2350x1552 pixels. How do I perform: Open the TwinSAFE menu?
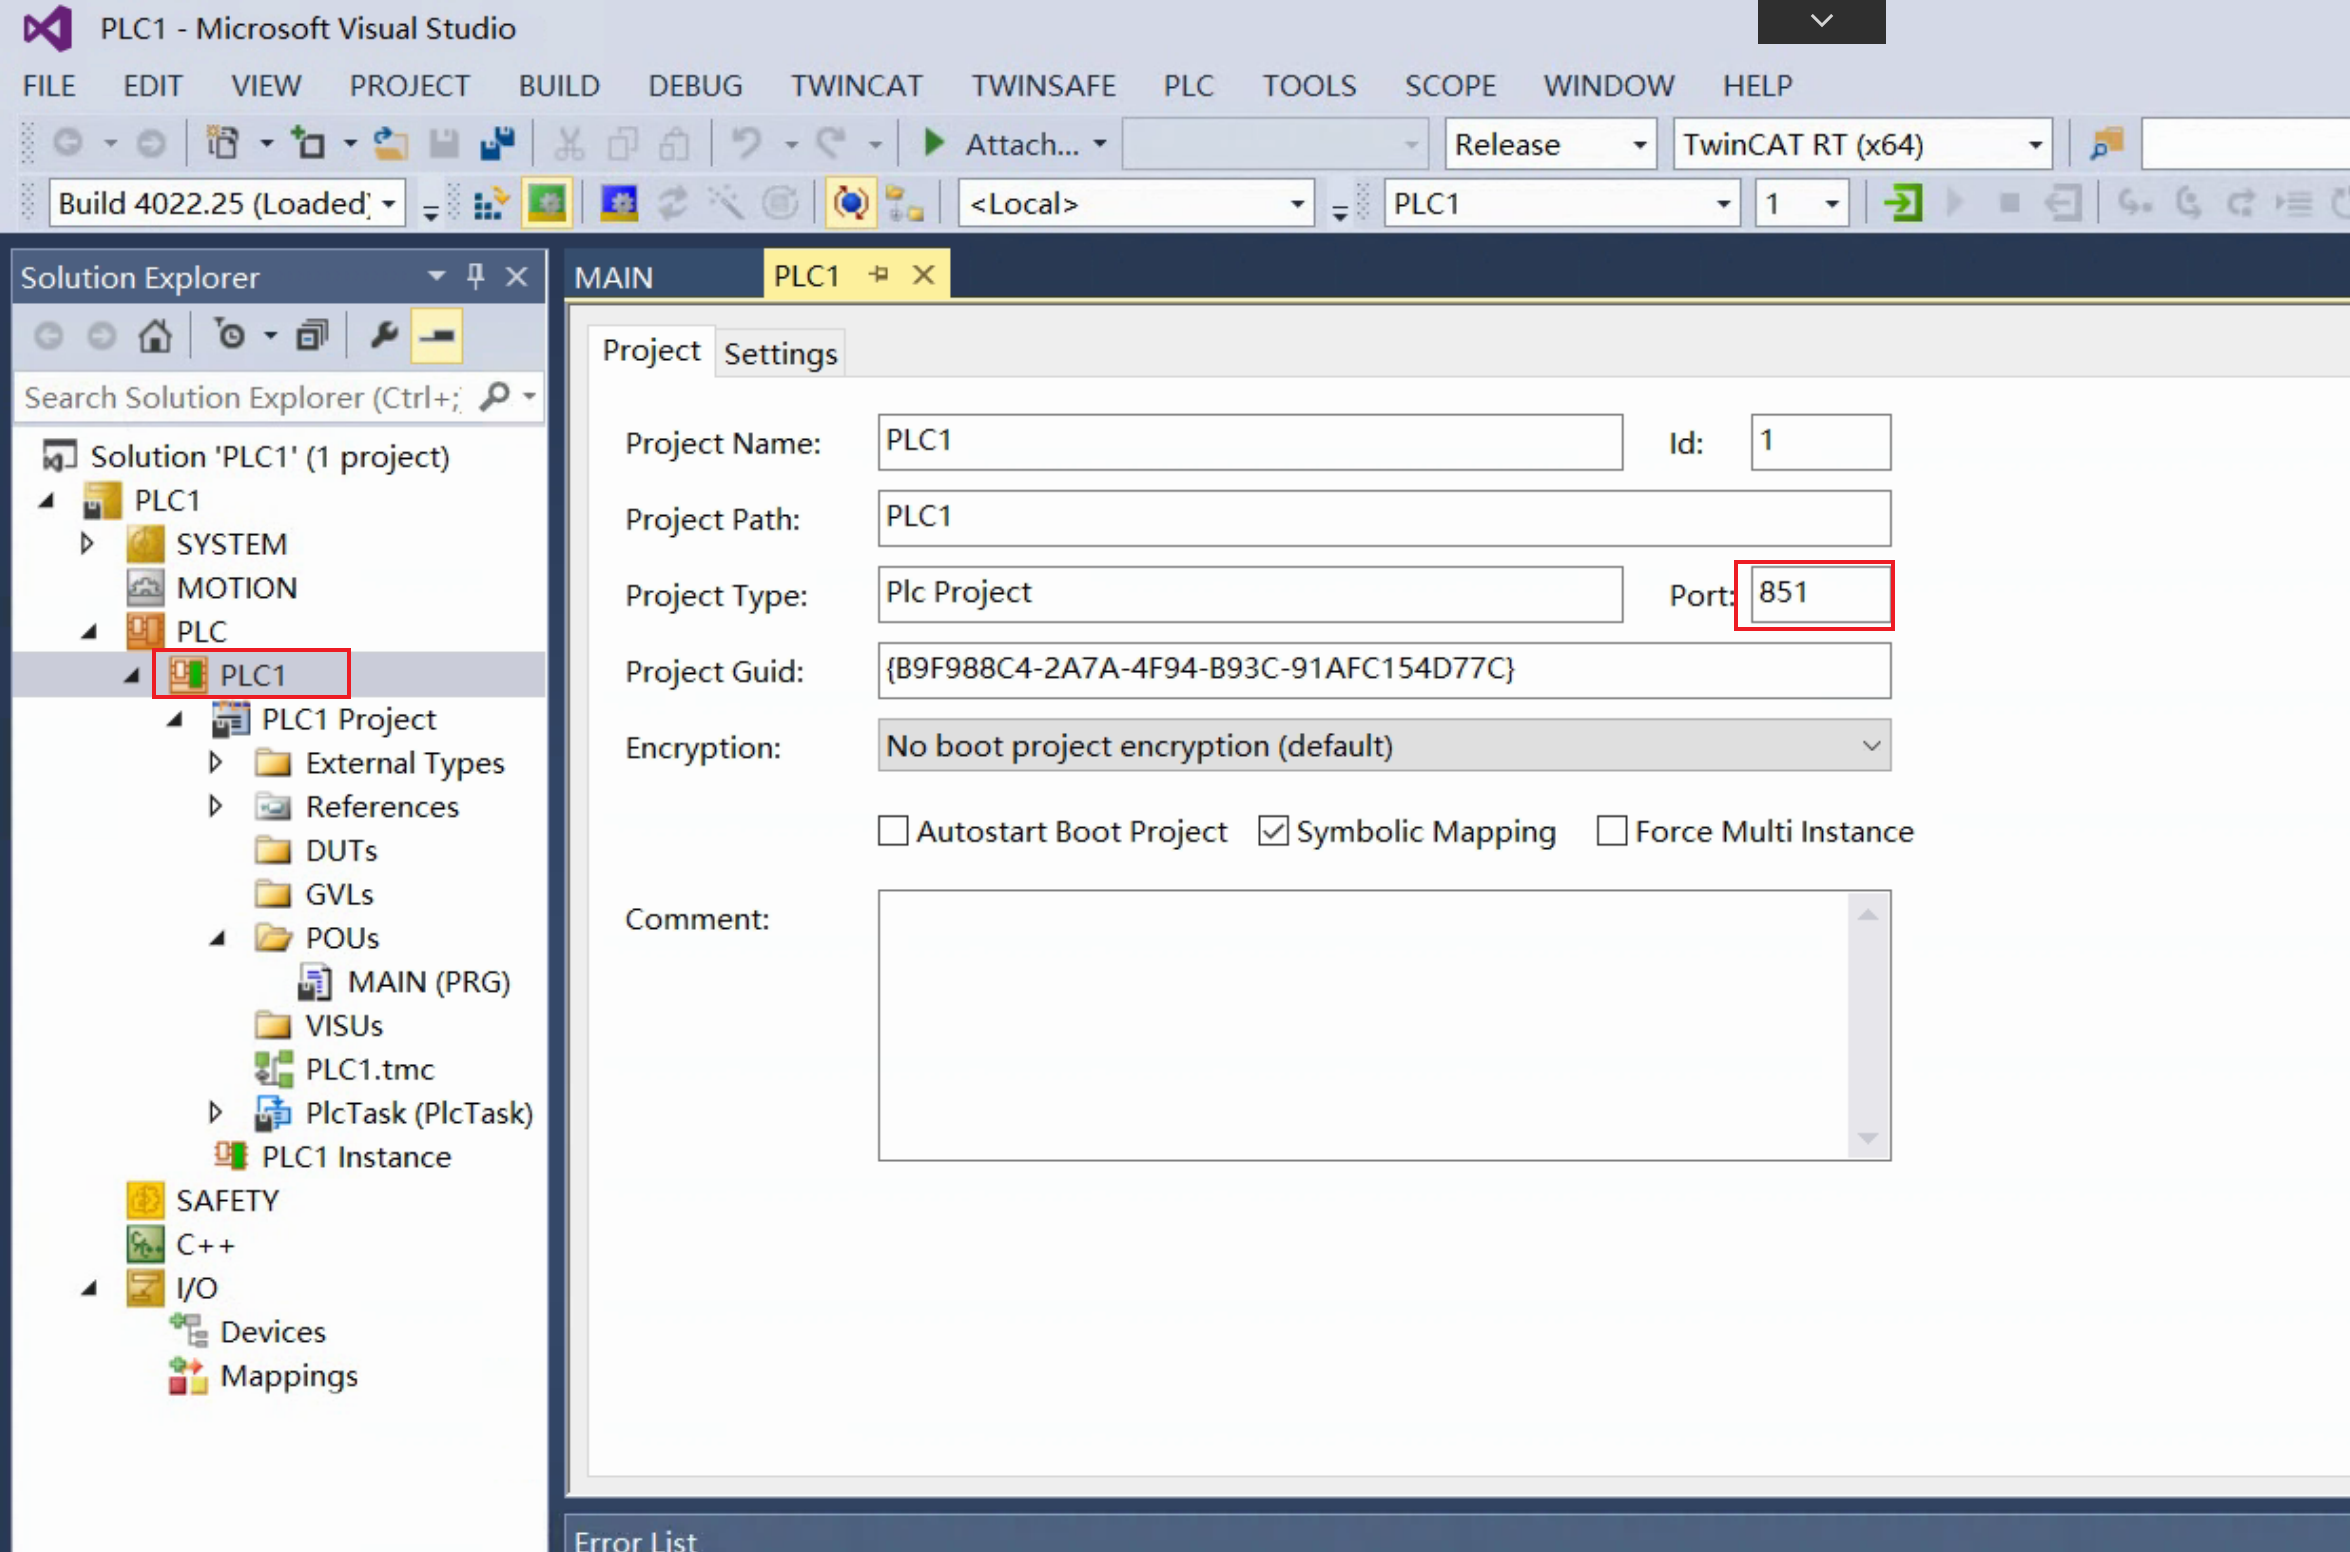pos(1043,85)
